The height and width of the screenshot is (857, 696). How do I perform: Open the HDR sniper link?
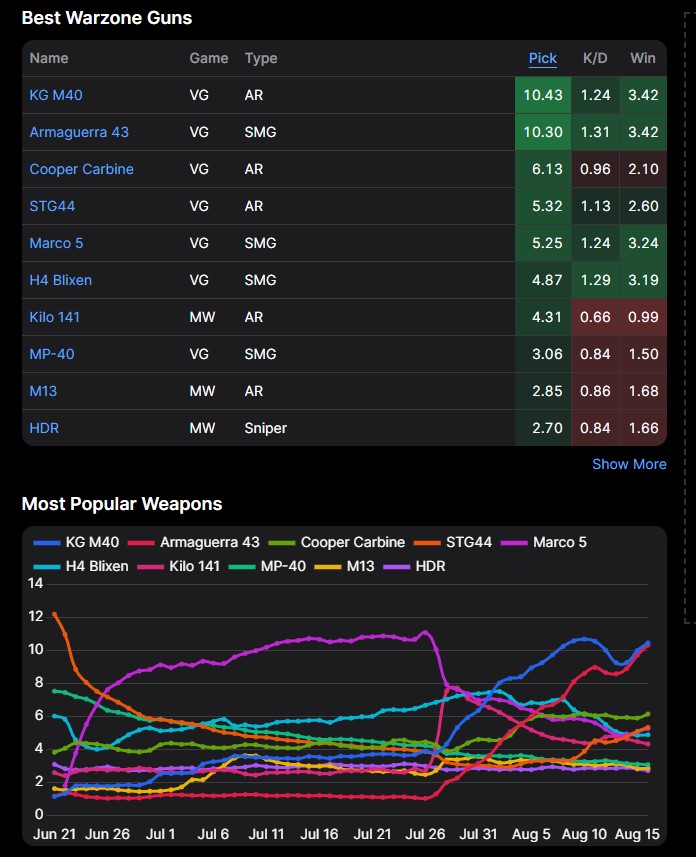[44, 428]
